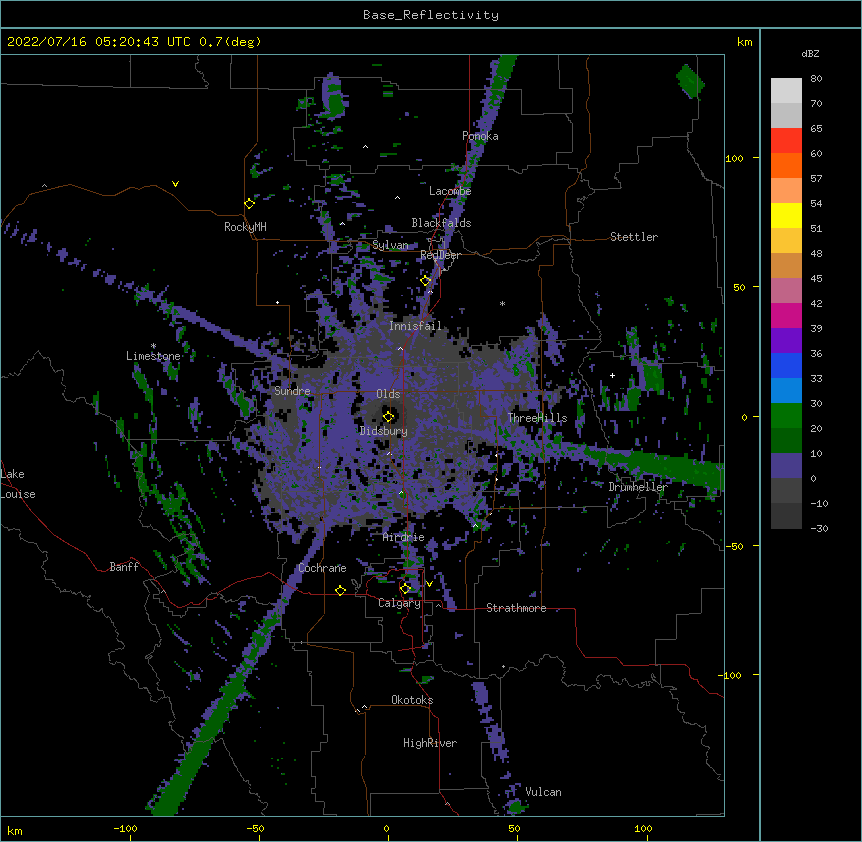Click the Vulcan city label
862x842 pixels.
click(543, 792)
